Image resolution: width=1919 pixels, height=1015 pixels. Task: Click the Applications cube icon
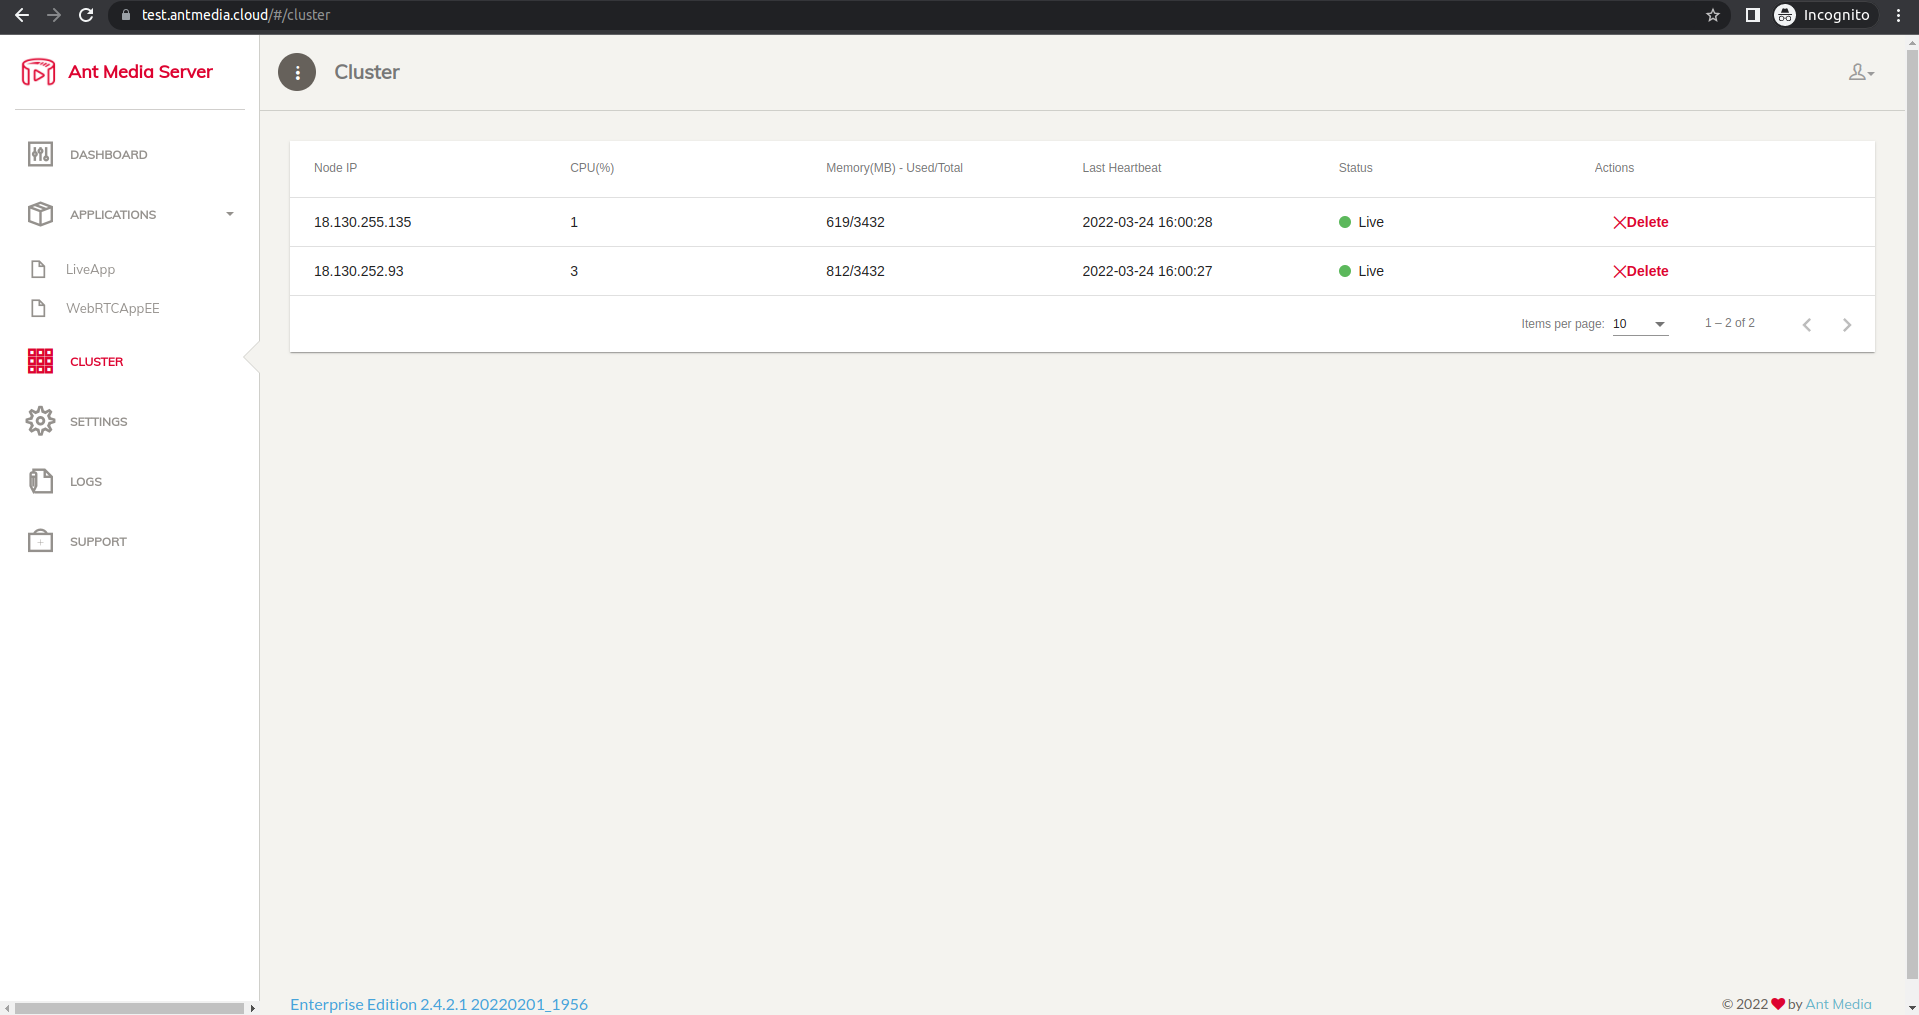[40, 214]
